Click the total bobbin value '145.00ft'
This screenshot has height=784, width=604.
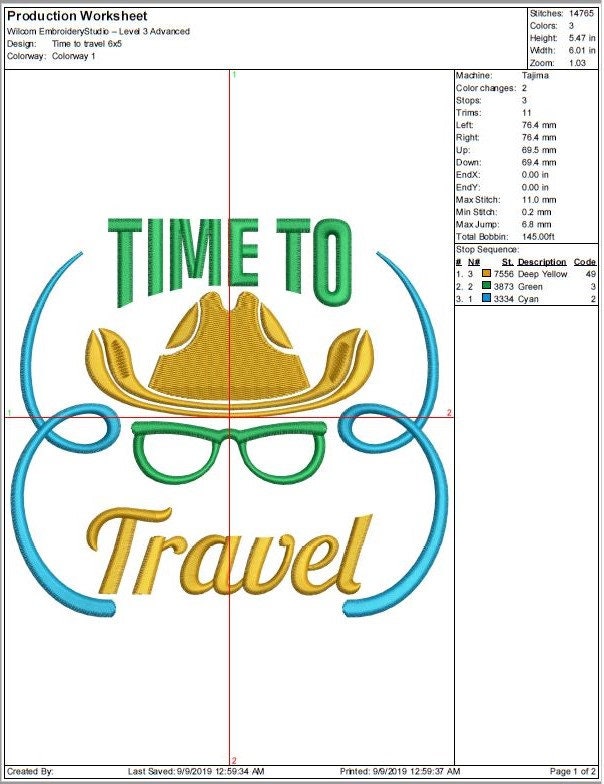click(538, 237)
